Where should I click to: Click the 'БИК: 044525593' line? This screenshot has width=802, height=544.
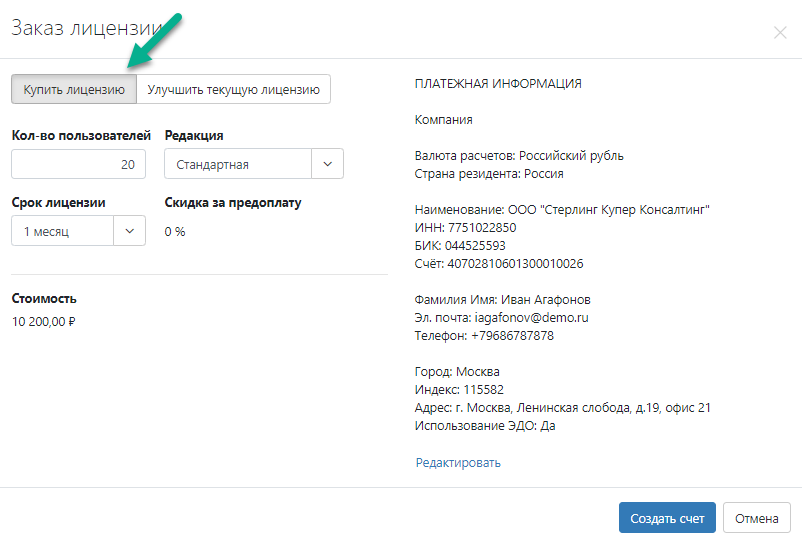[x=460, y=245]
